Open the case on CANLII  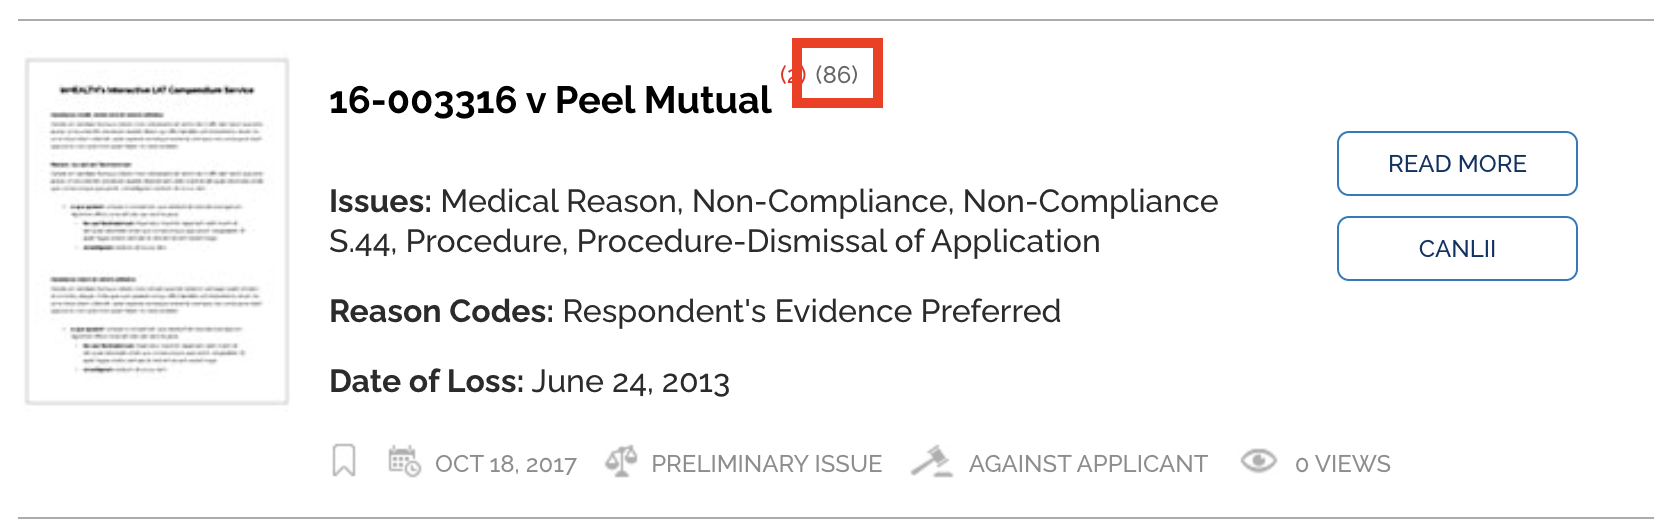tap(1457, 249)
